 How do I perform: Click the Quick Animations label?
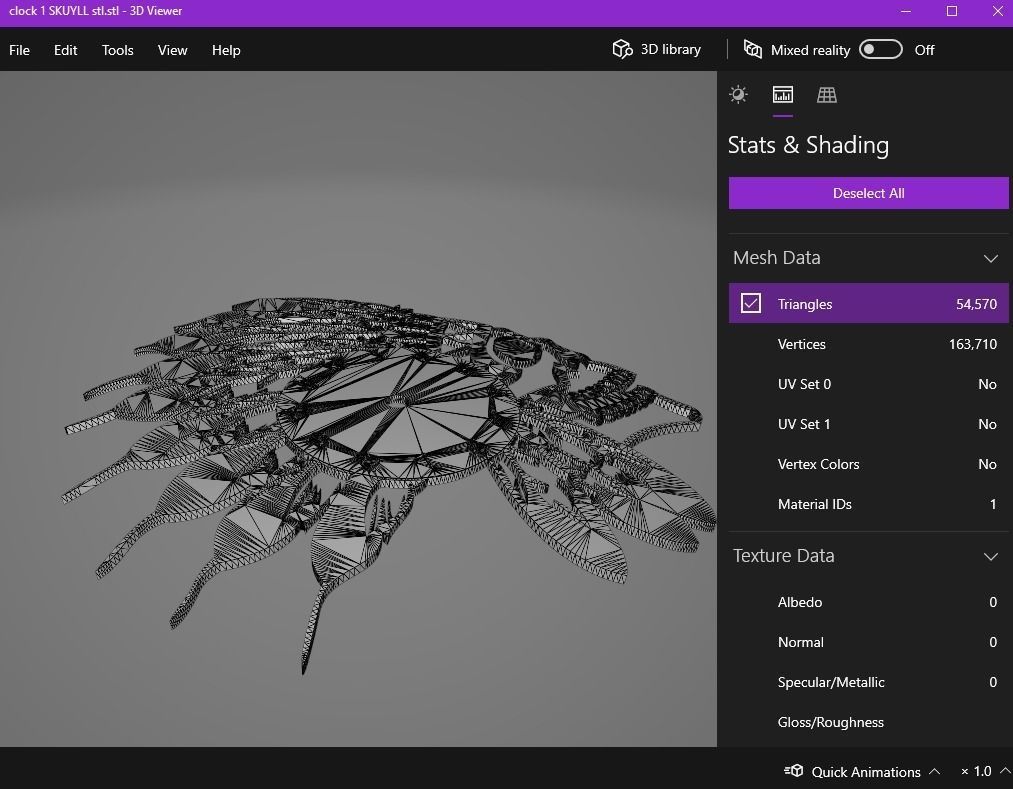(866, 771)
